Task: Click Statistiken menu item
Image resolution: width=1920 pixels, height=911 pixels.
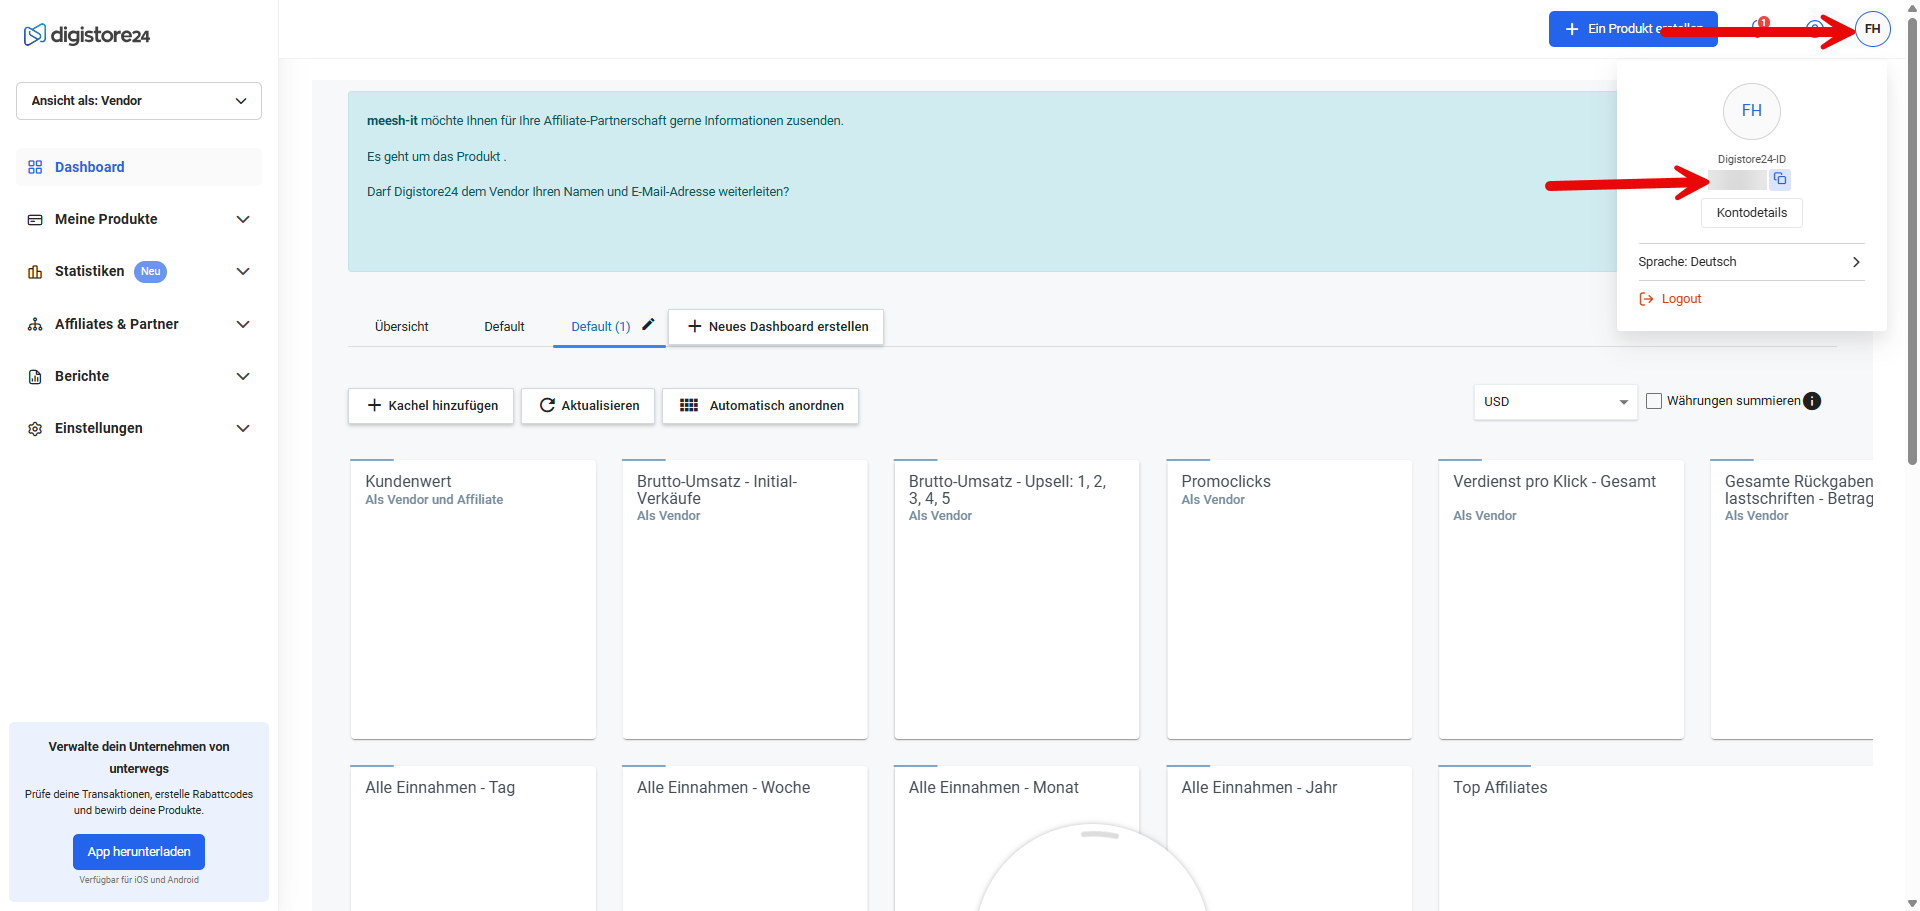Action: point(139,271)
